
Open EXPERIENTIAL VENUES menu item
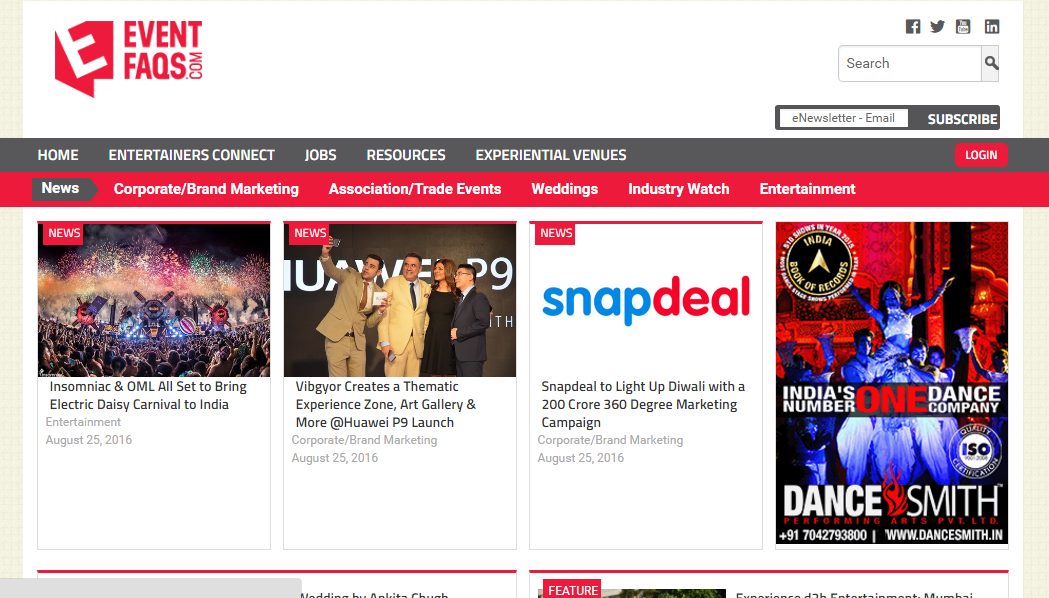point(551,155)
